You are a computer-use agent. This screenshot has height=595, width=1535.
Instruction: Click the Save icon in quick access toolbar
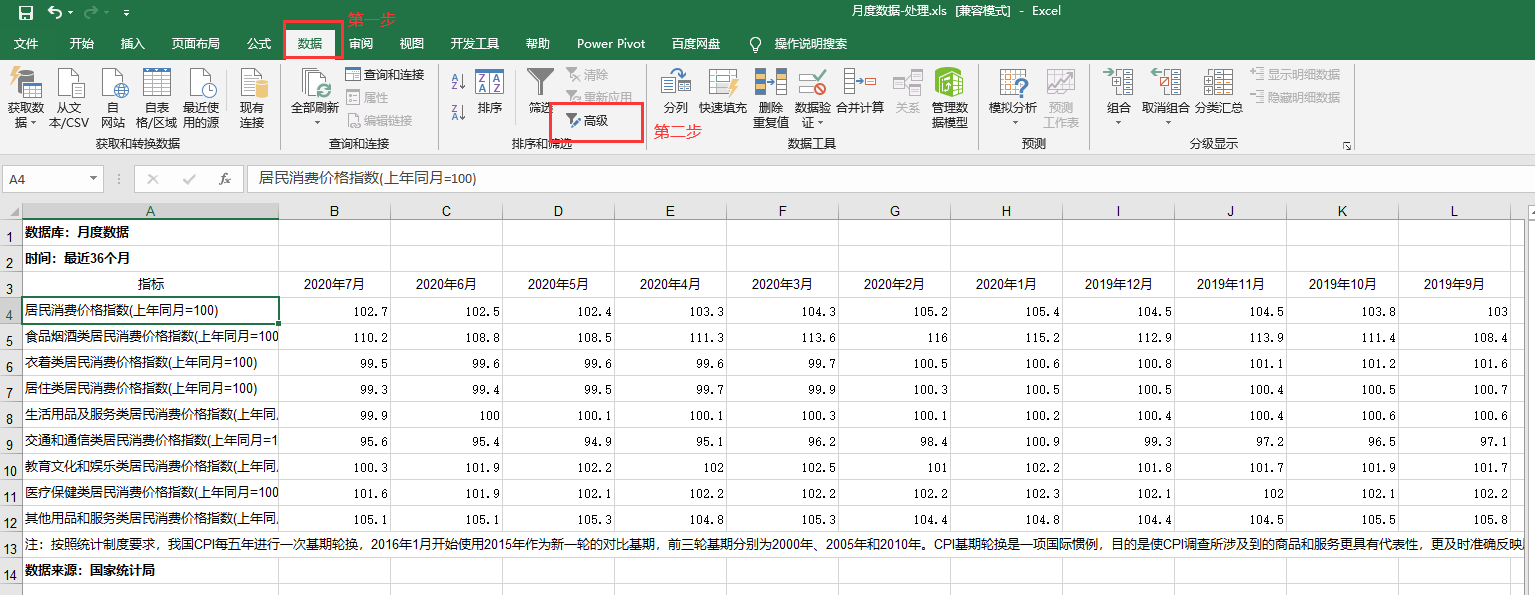click(25, 12)
